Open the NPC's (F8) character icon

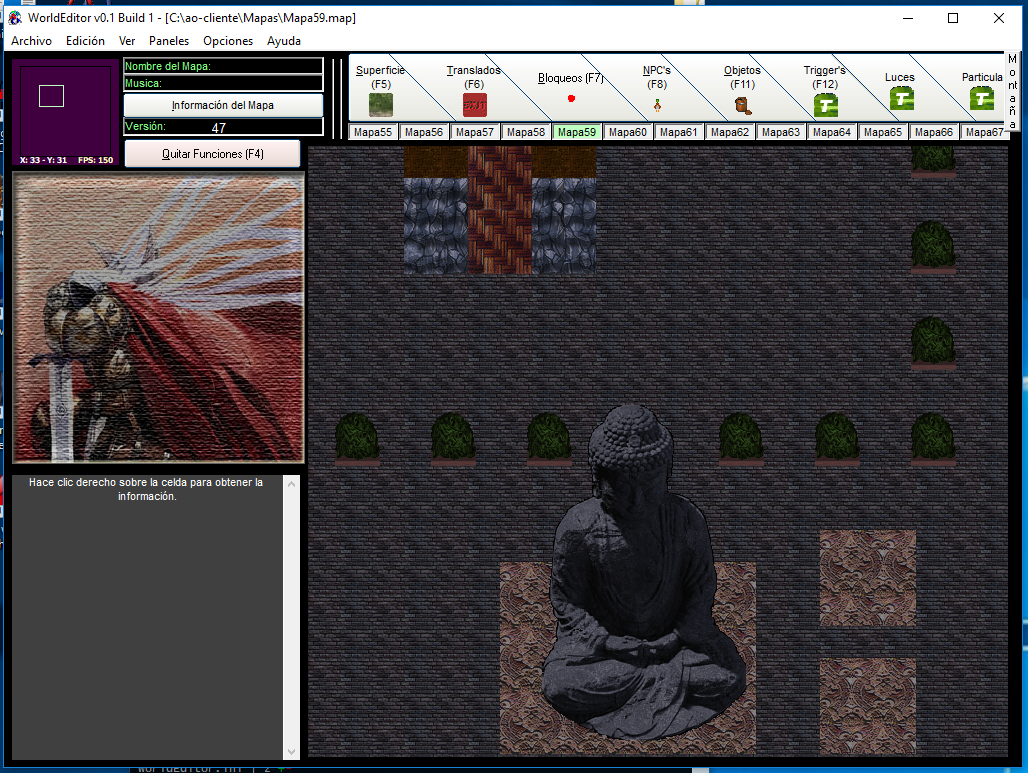click(657, 105)
